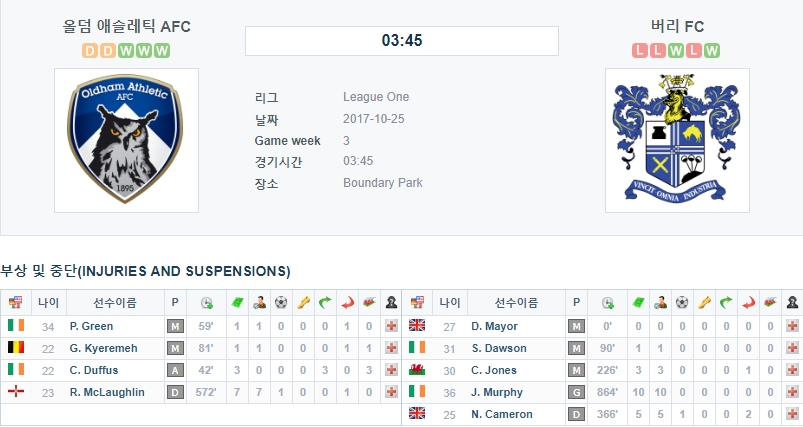Screen dimensions: 803x427
Task: Open player R. McLaughlin
Action: (x=107, y=392)
